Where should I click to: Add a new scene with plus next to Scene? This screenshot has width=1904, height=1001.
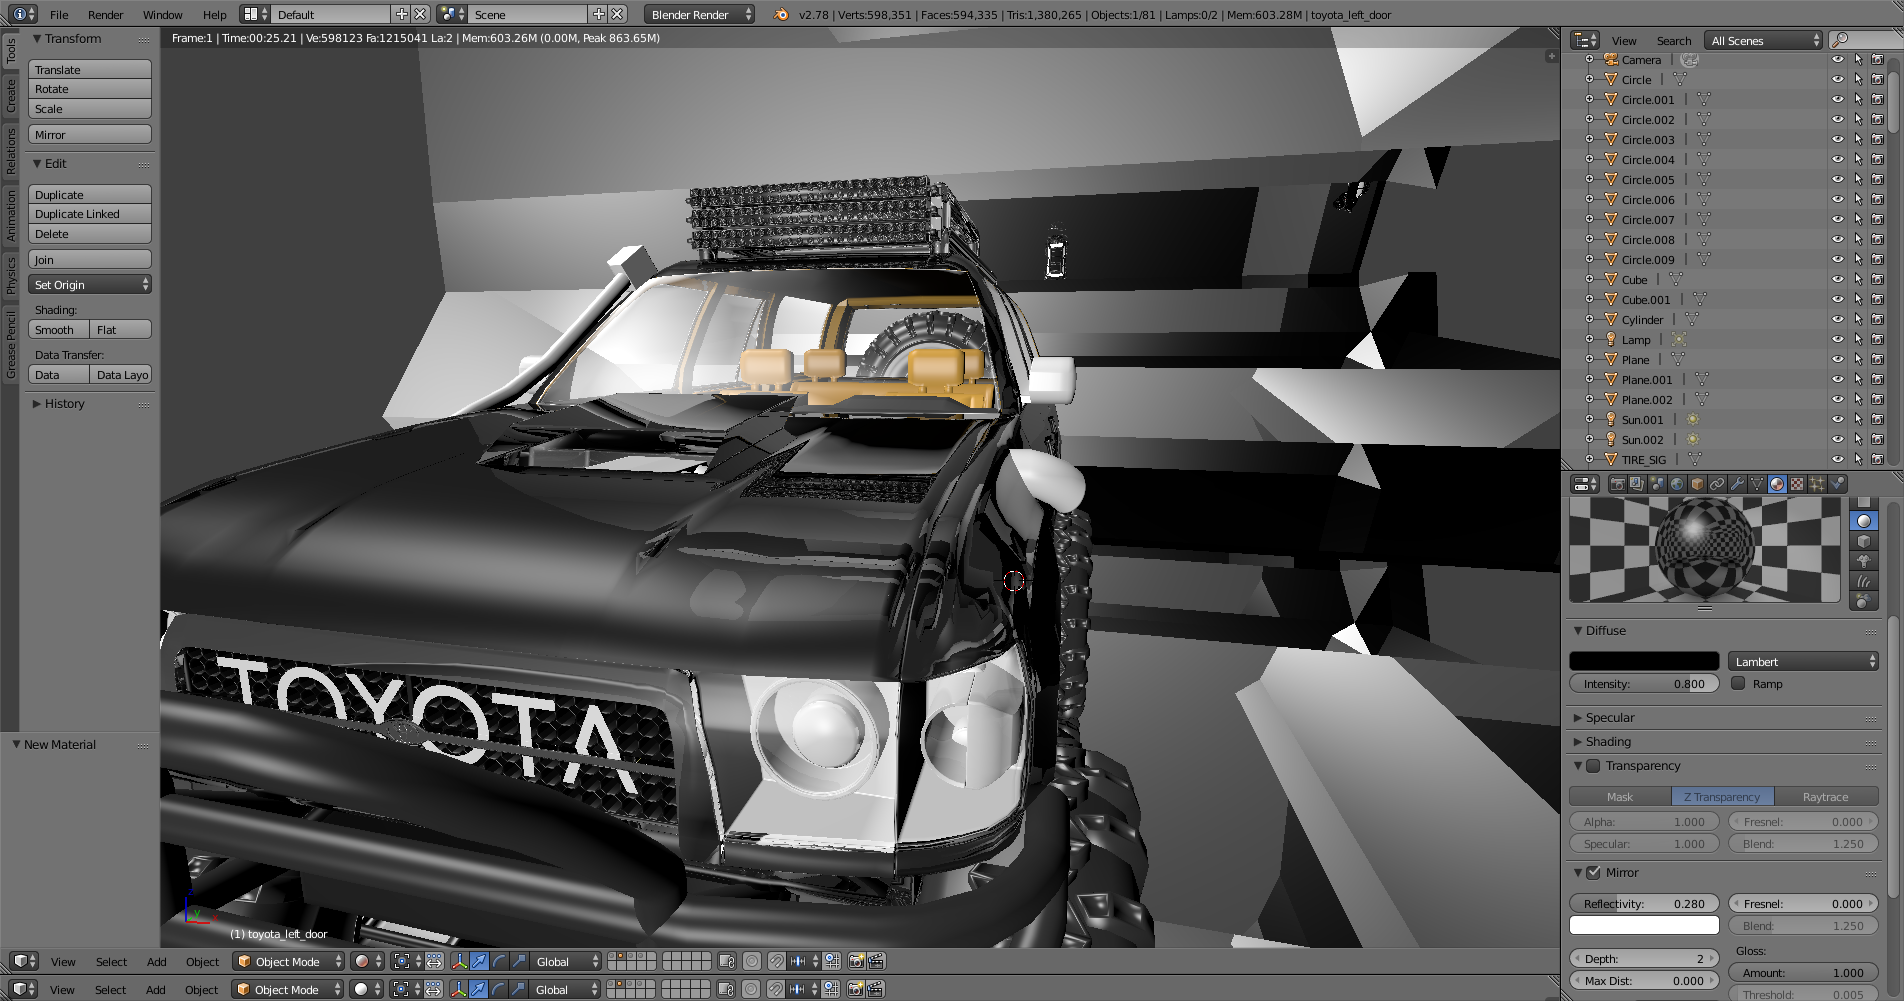click(x=598, y=14)
